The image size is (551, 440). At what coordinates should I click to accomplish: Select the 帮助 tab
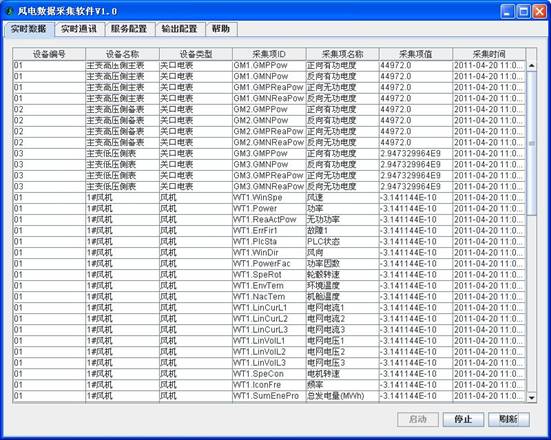point(221,29)
